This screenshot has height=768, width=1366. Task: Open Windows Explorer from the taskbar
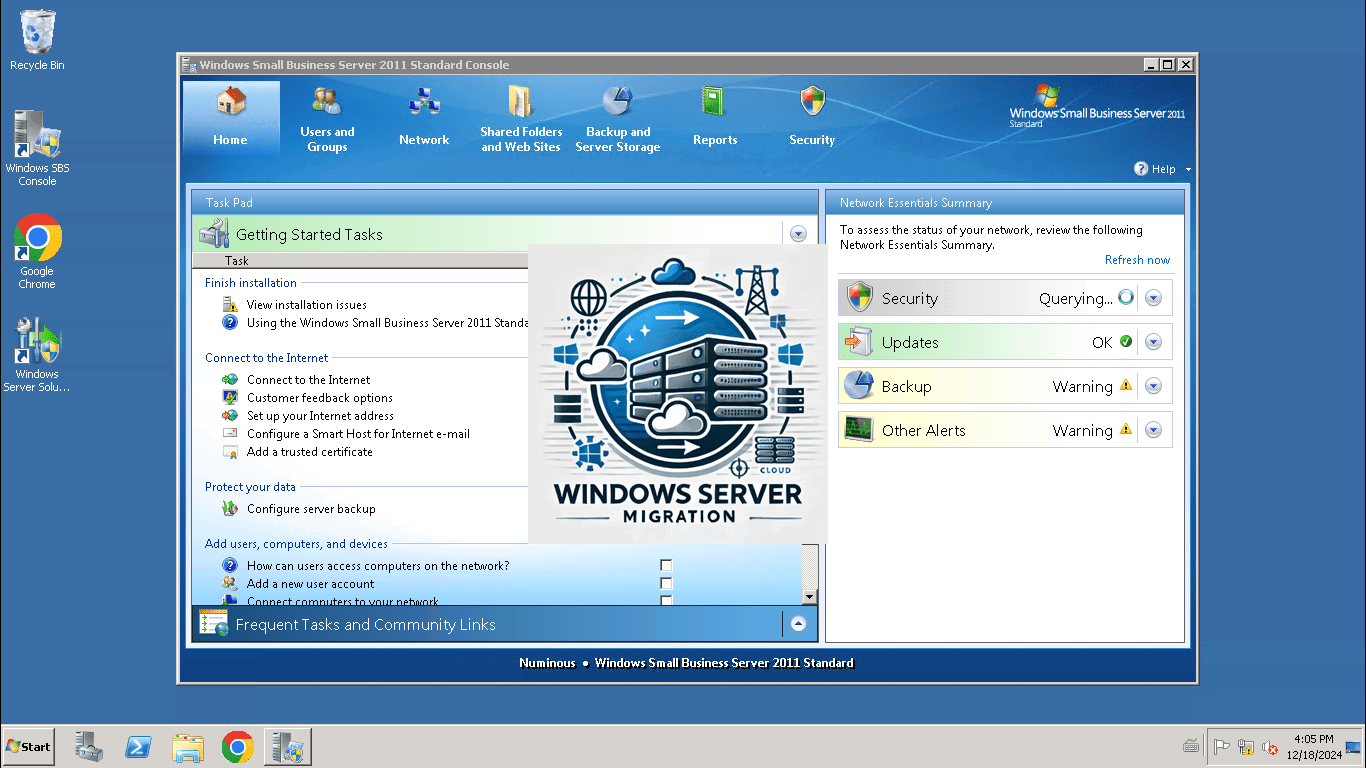(x=188, y=747)
